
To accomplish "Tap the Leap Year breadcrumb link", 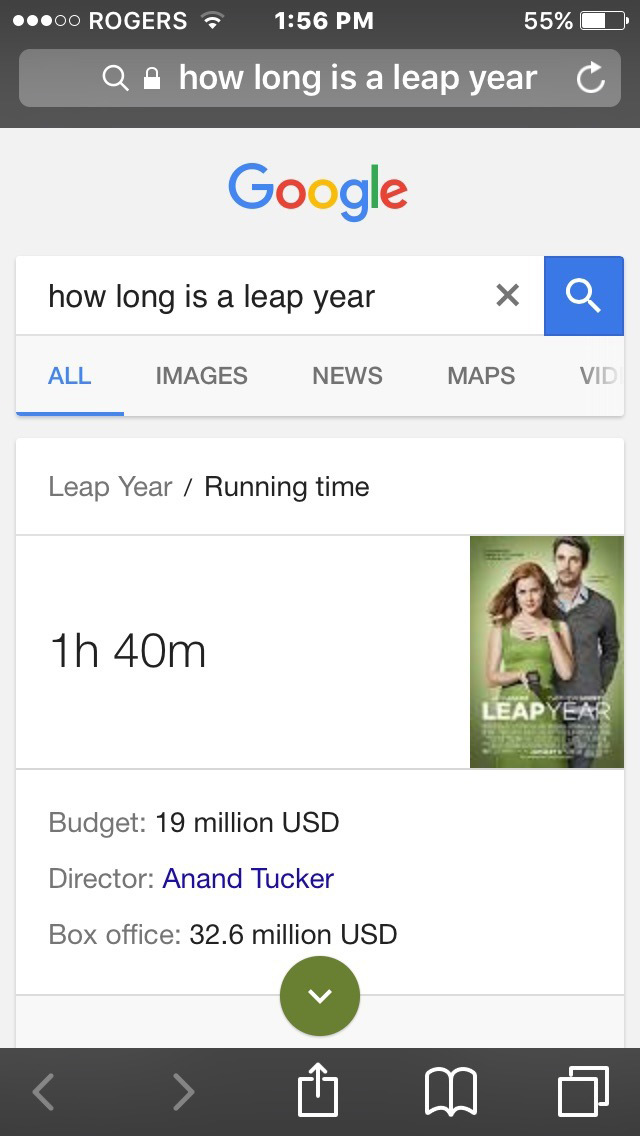I will tap(110, 487).
